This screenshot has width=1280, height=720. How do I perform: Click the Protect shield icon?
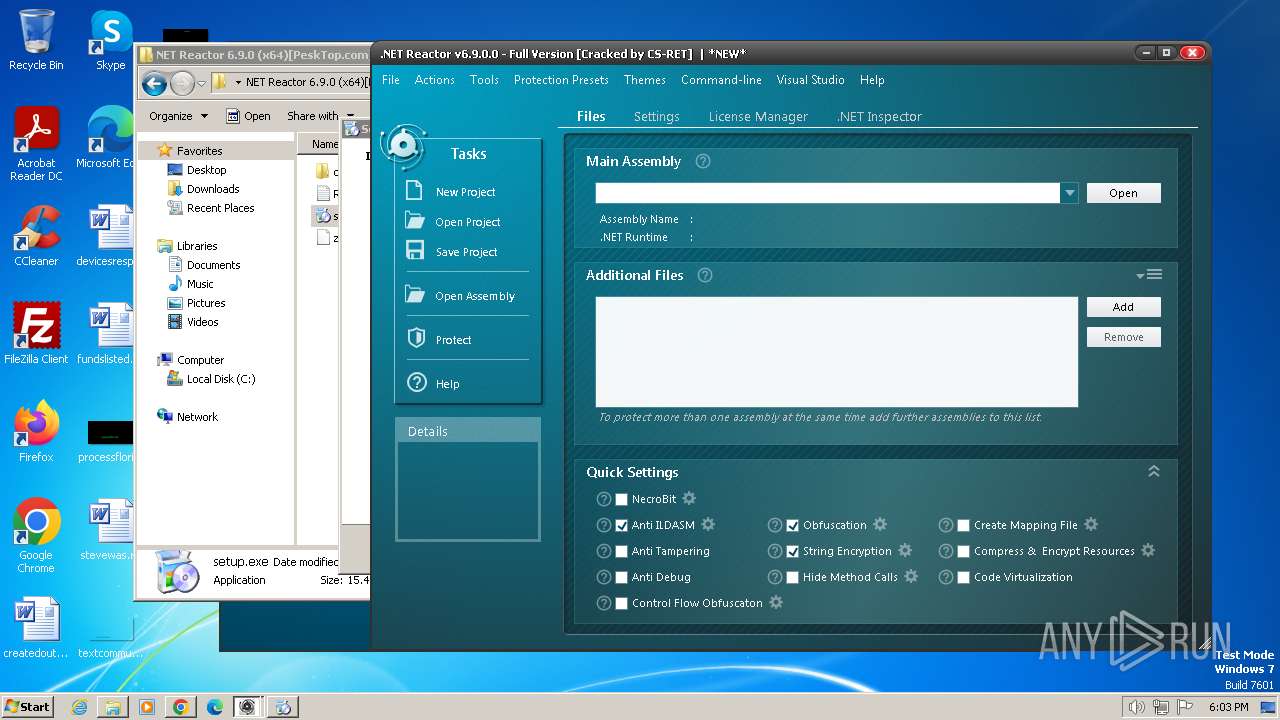(416, 339)
